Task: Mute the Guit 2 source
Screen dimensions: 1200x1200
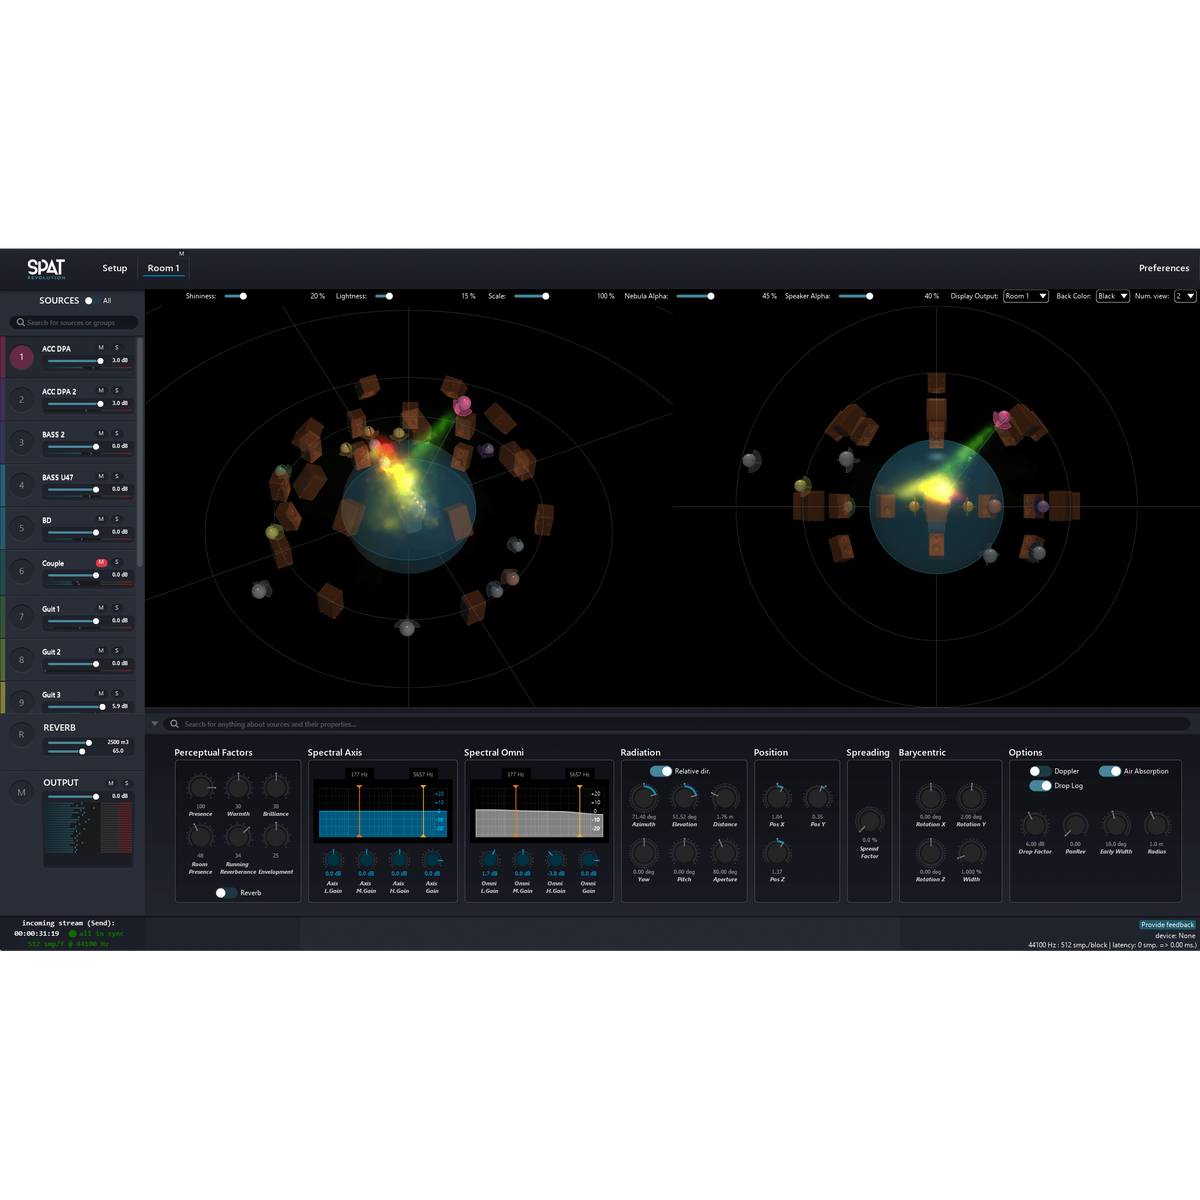Action: (x=101, y=651)
